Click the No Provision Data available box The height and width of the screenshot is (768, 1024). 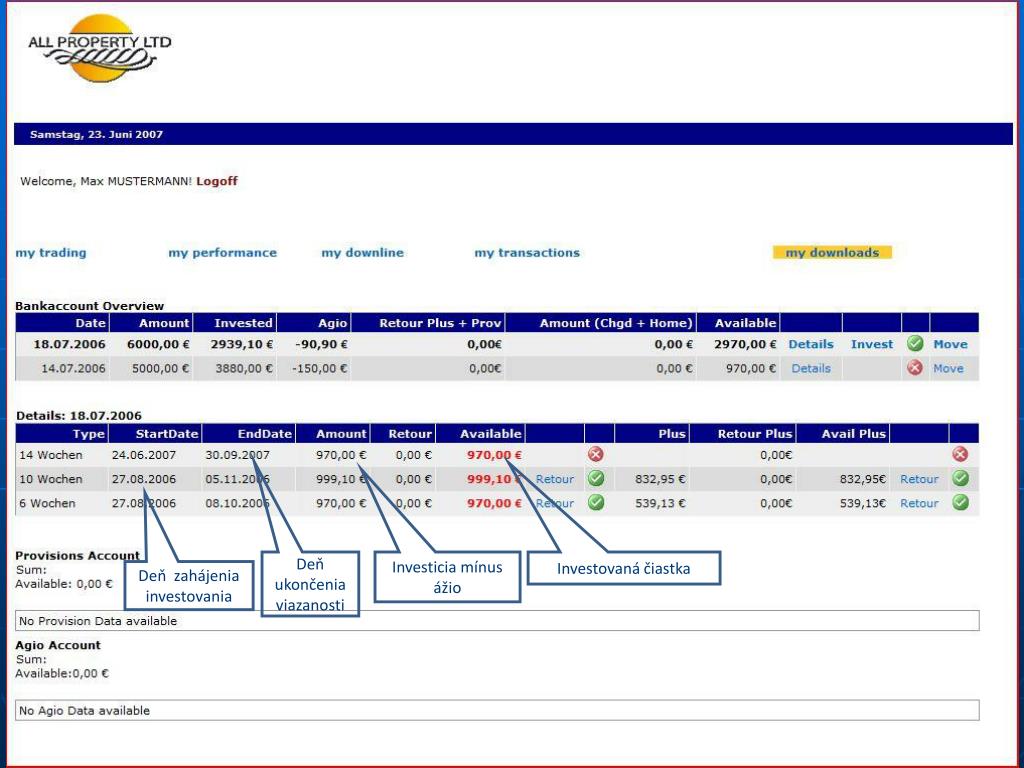[x=497, y=620]
